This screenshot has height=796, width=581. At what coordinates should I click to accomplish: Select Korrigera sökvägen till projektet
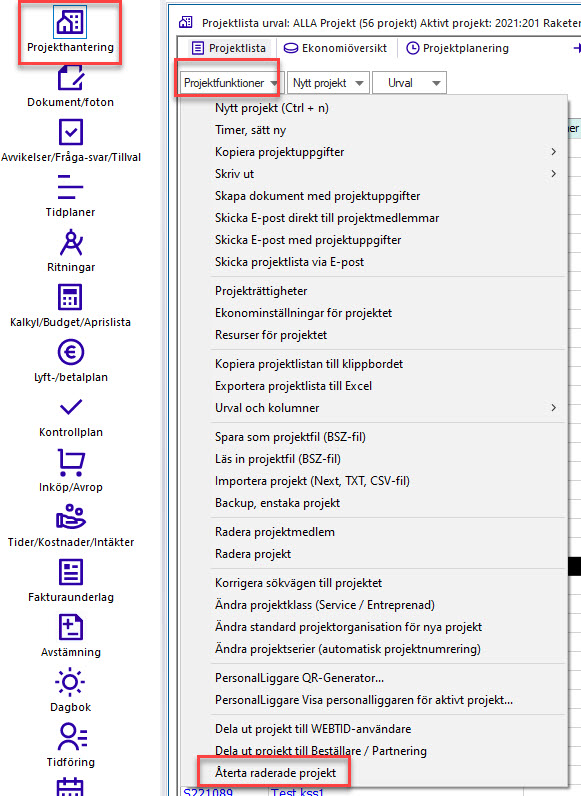(x=298, y=583)
